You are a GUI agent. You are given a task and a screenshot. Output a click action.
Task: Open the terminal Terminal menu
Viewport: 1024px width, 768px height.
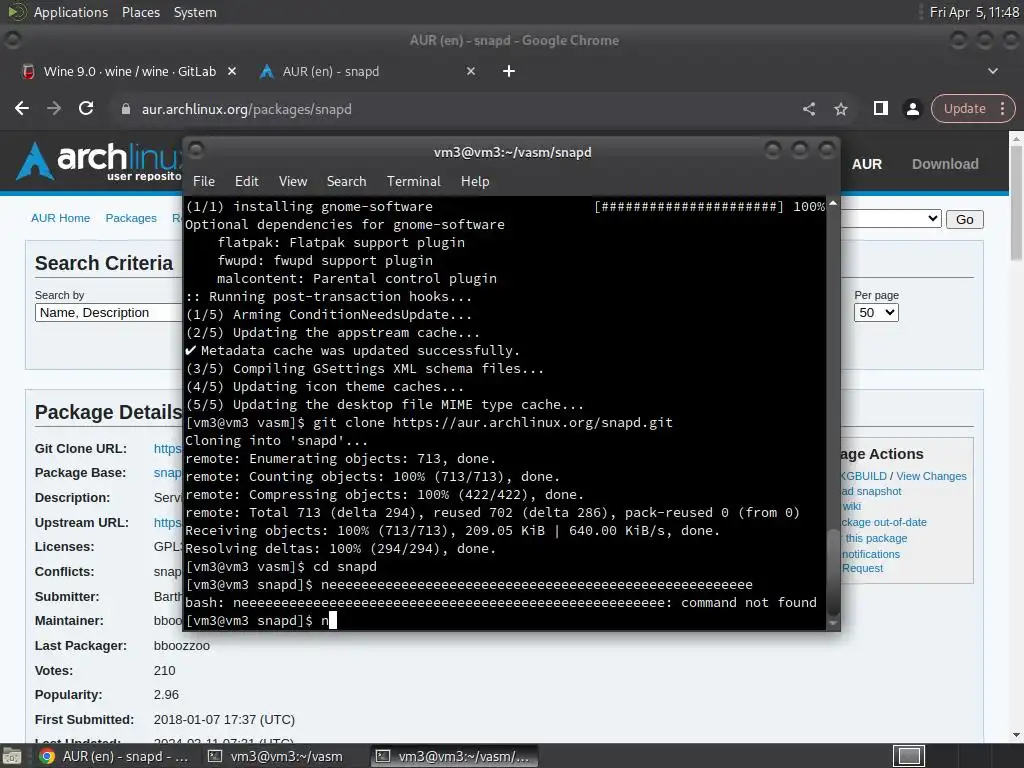click(413, 181)
